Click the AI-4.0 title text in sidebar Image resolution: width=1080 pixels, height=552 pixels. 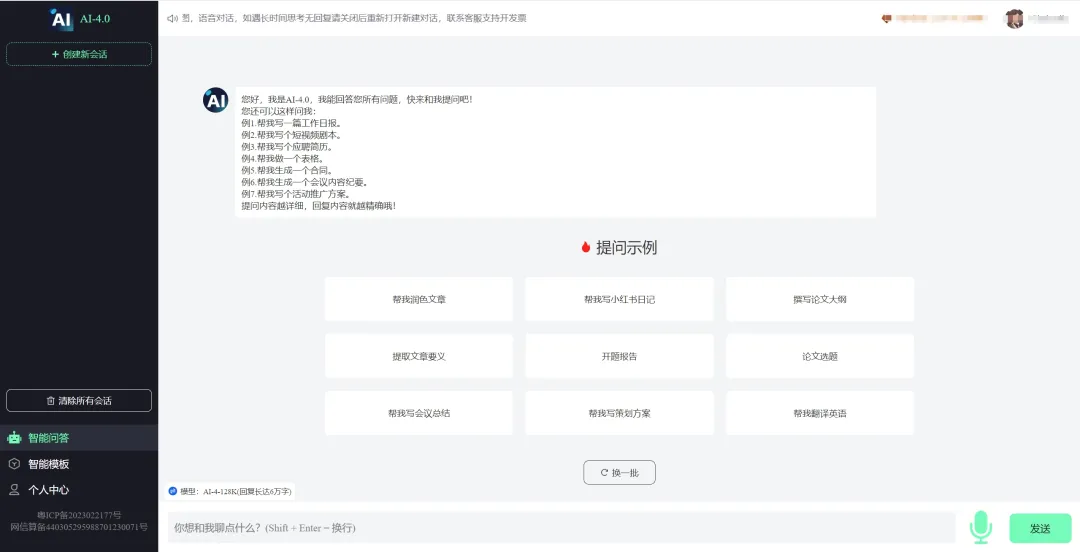click(x=95, y=19)
